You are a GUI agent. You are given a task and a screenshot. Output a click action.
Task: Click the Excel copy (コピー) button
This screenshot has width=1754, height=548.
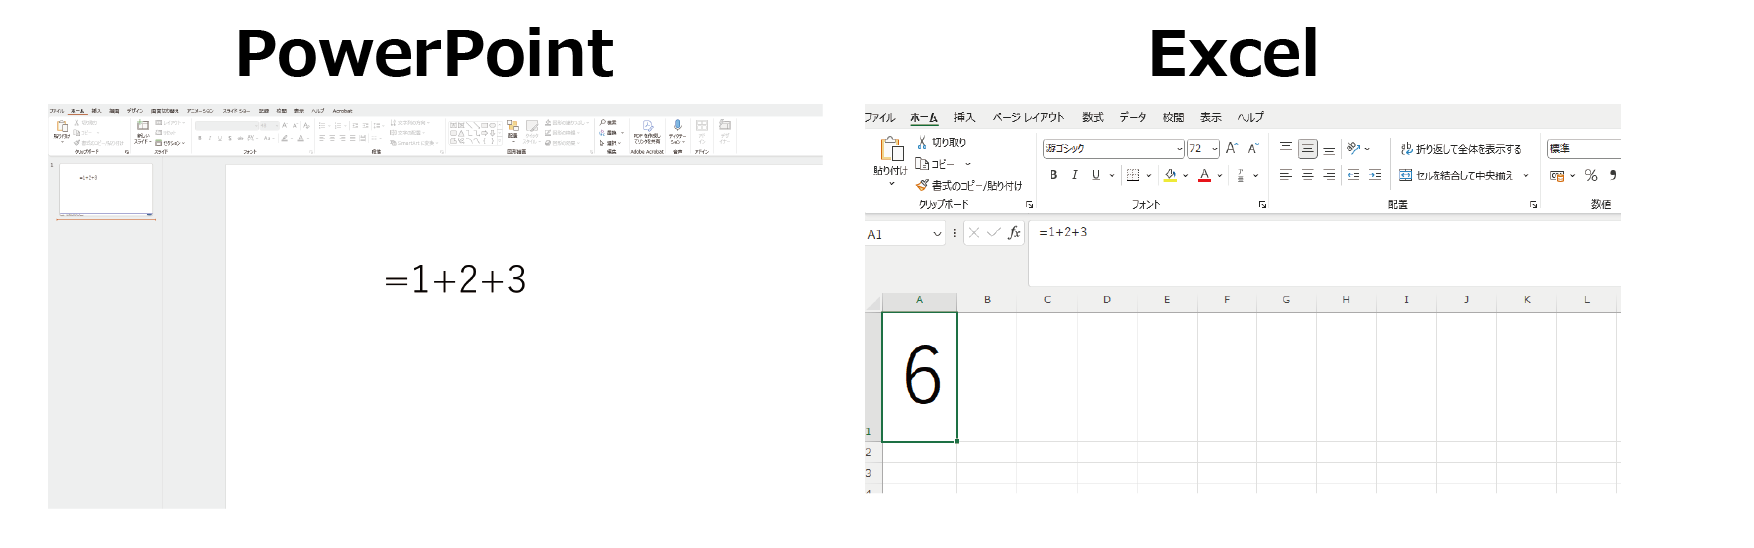click(x=935, y=164)
